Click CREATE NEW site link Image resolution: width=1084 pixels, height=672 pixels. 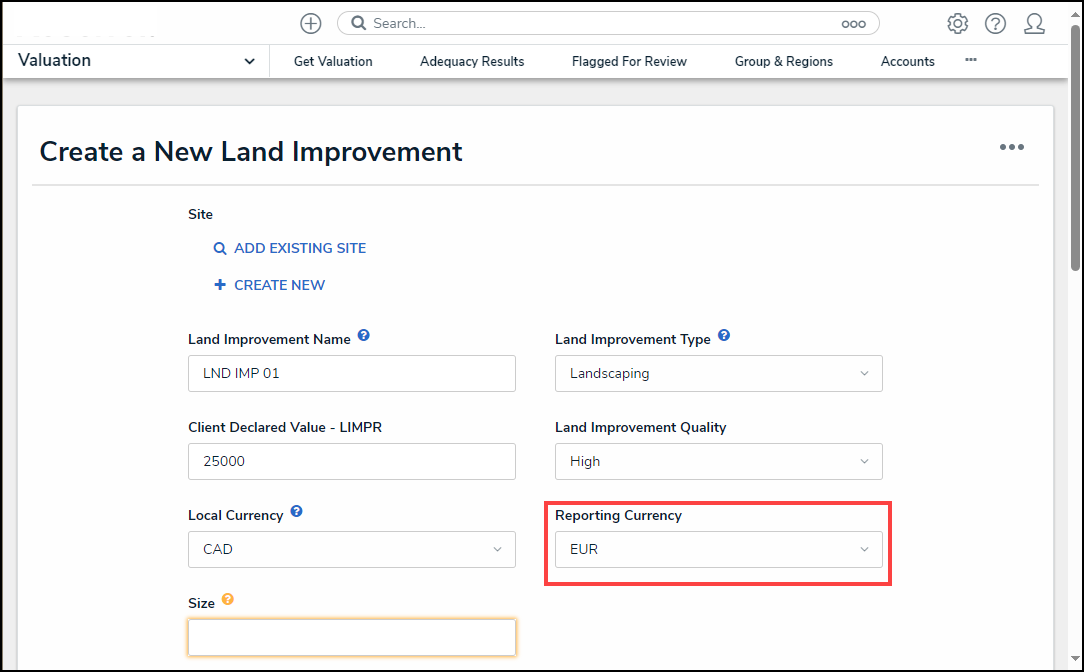tap(279, 285)
